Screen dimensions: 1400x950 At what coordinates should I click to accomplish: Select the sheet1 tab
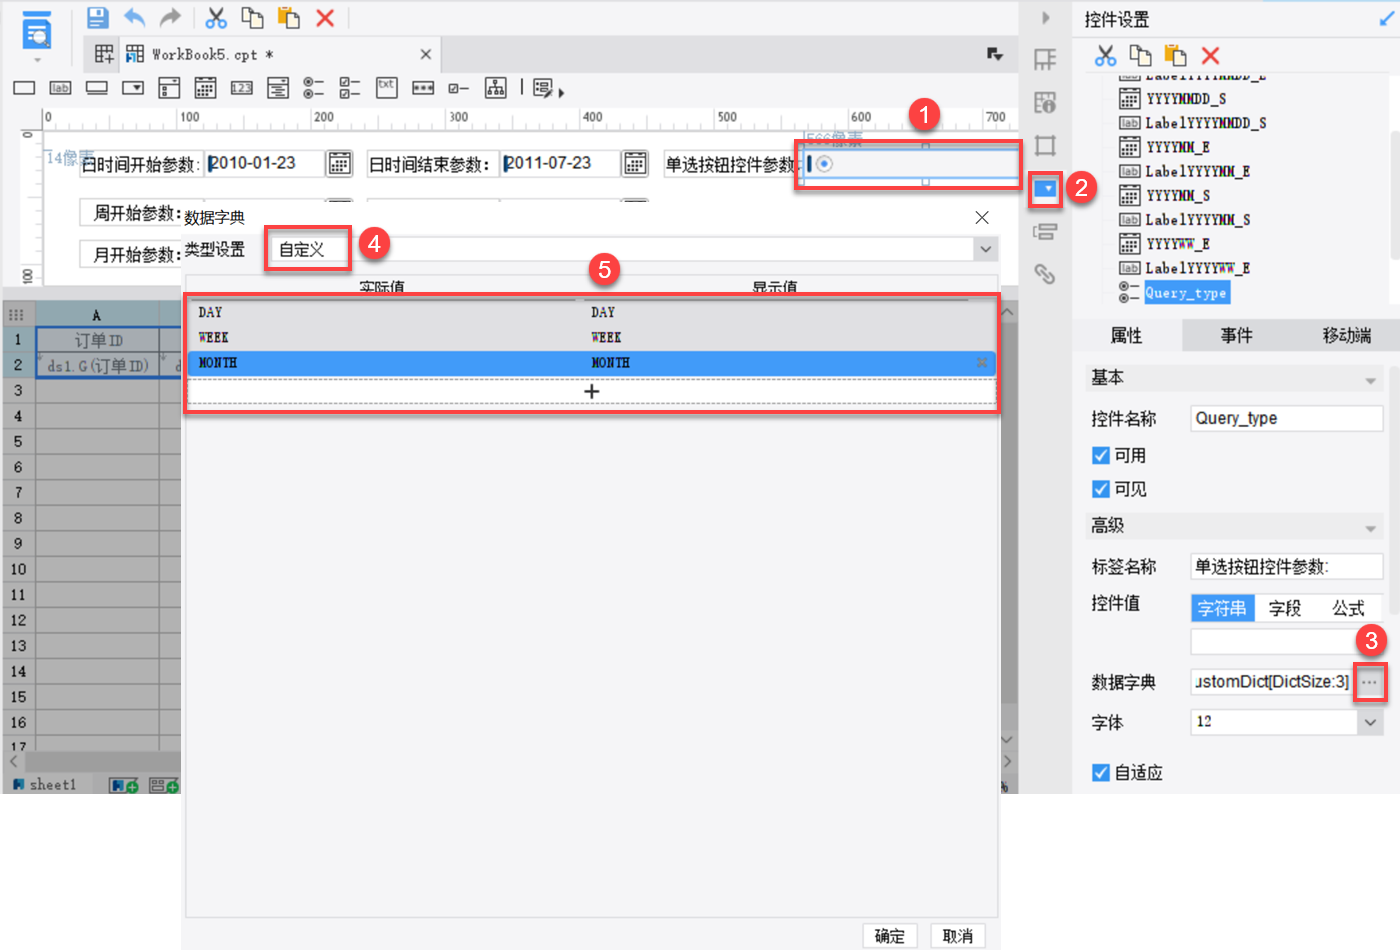click(x=45, y=785)
